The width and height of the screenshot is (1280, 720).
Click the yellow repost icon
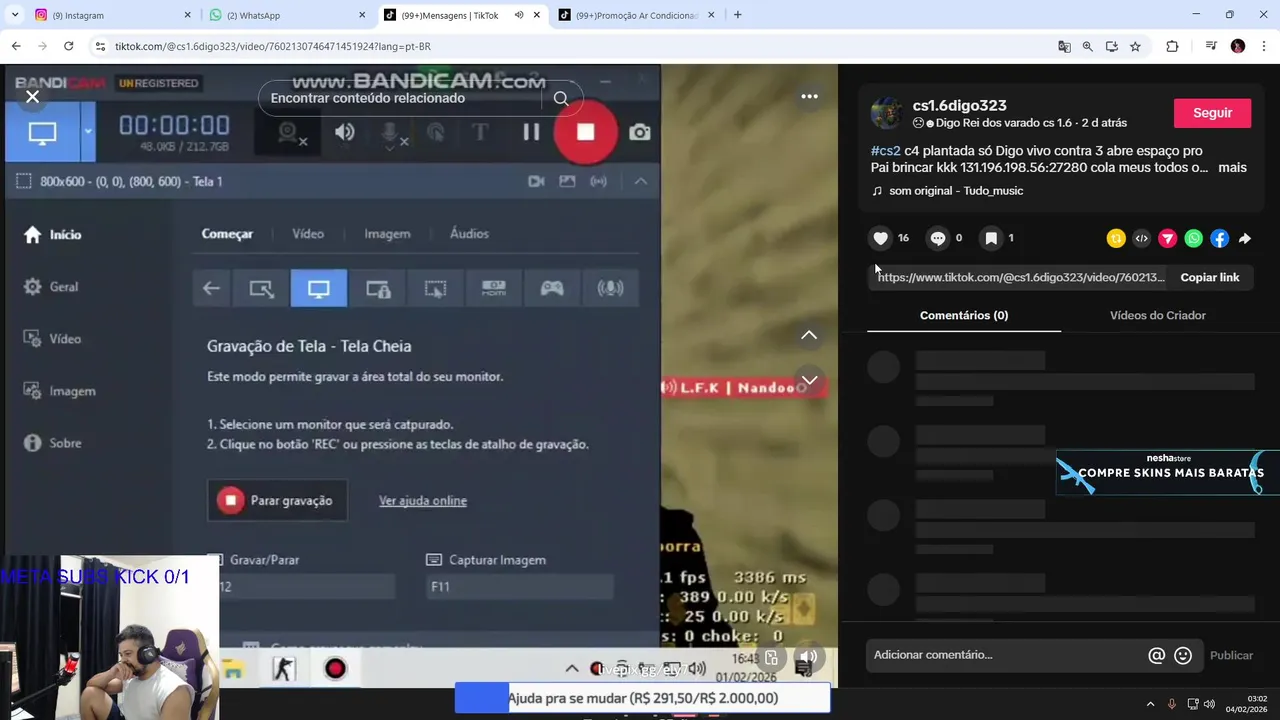[1116, 238]
